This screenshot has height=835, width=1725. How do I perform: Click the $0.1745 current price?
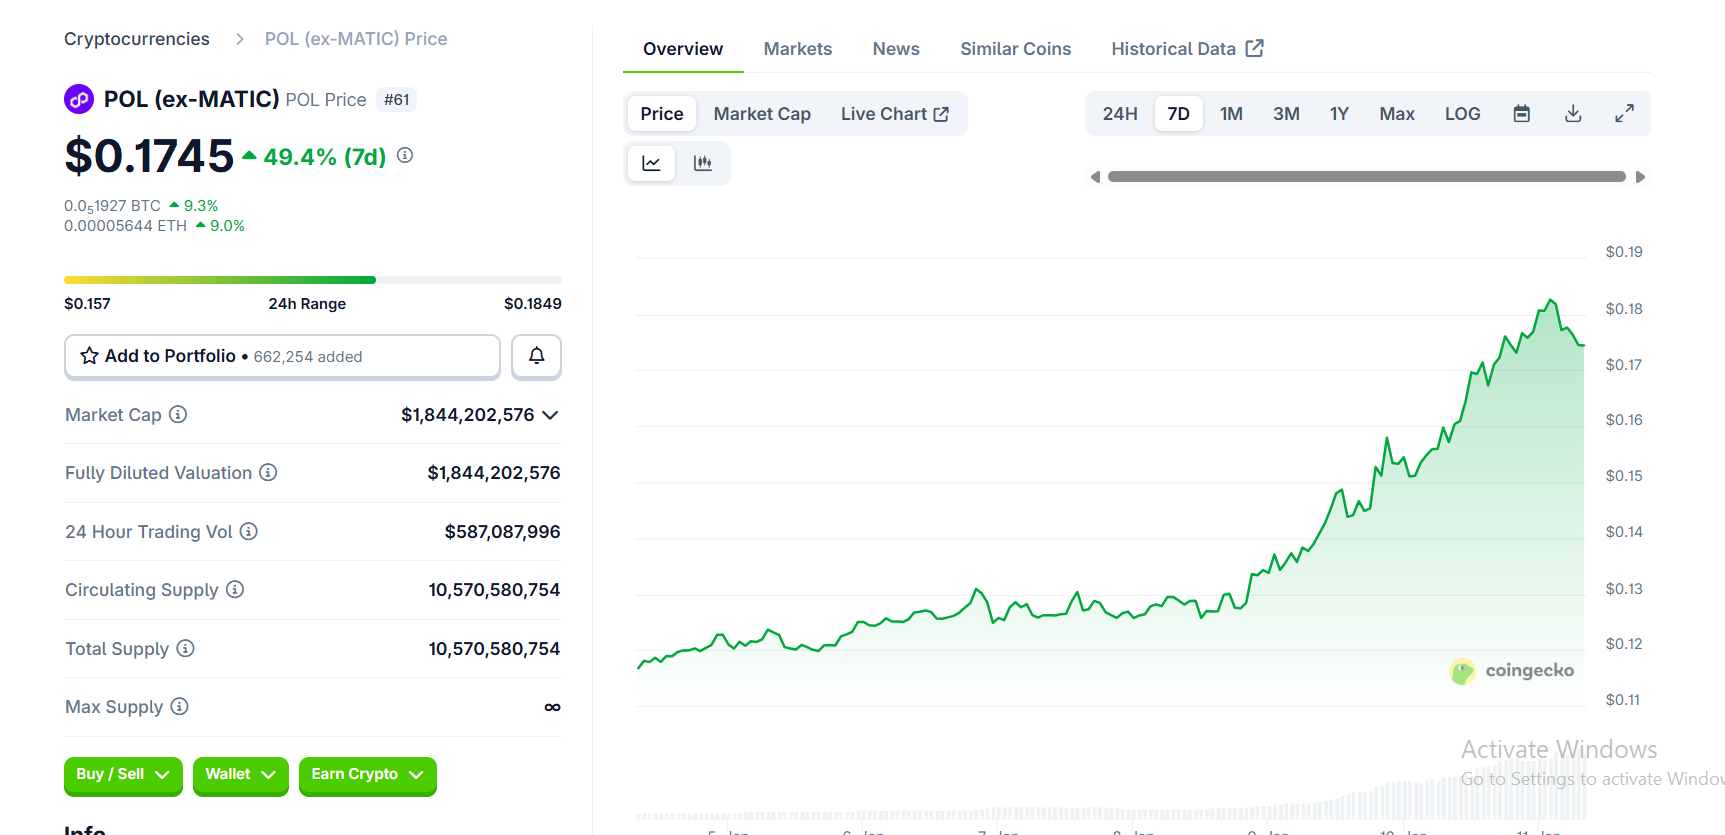(149, 156)
